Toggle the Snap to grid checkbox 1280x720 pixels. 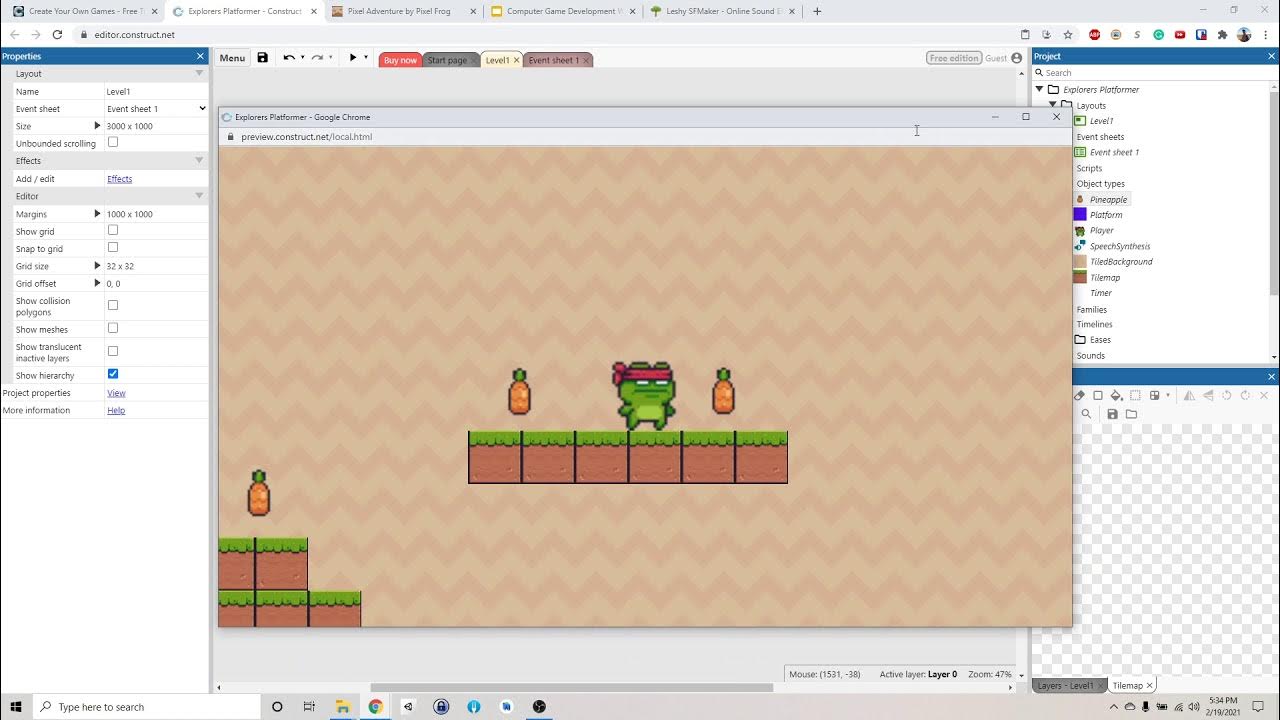click(x=113, y=248)
